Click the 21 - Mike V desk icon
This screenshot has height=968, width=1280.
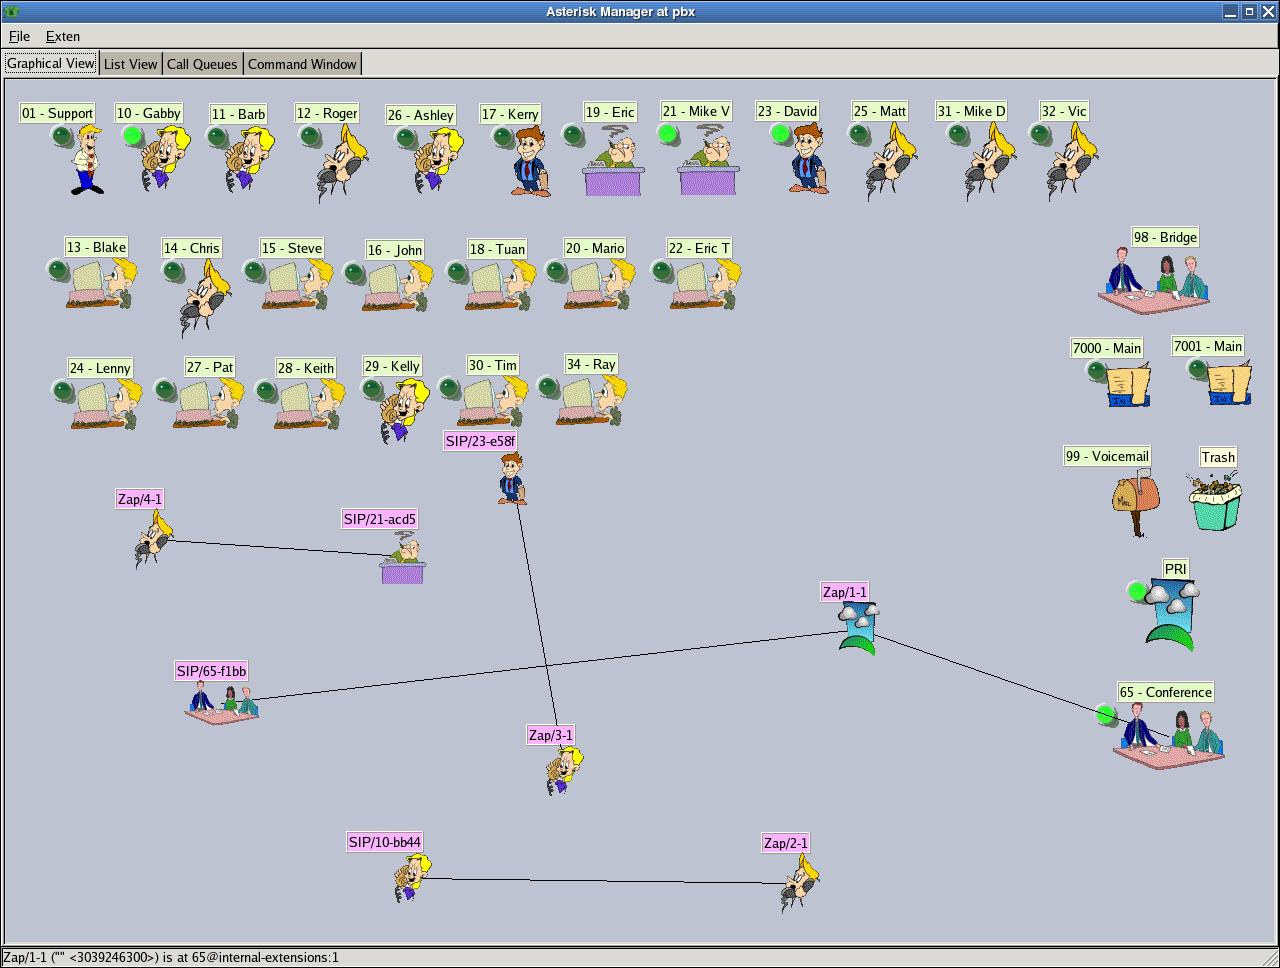pyautogui.click(x=708, y=160)
